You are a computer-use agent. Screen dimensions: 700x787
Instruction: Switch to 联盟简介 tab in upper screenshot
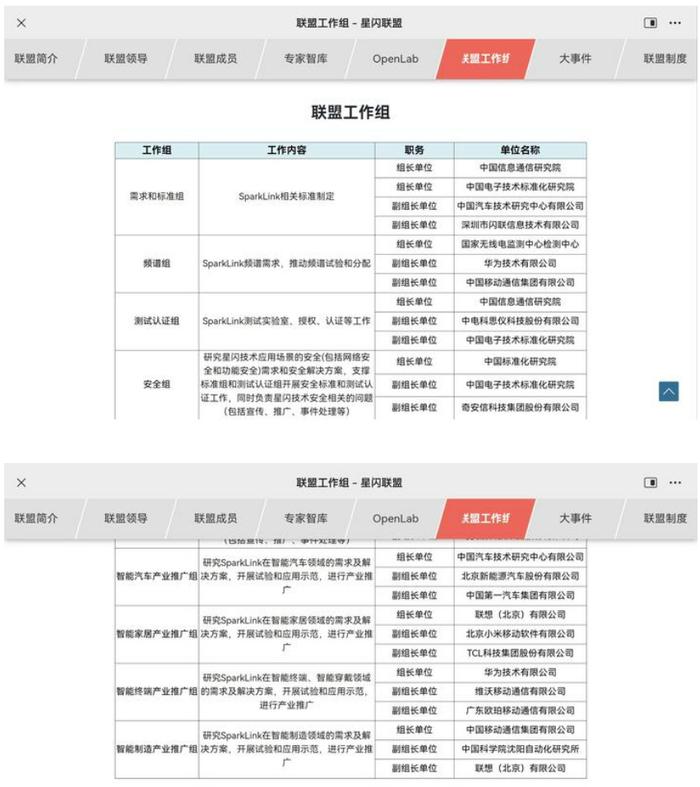point(36,59)
